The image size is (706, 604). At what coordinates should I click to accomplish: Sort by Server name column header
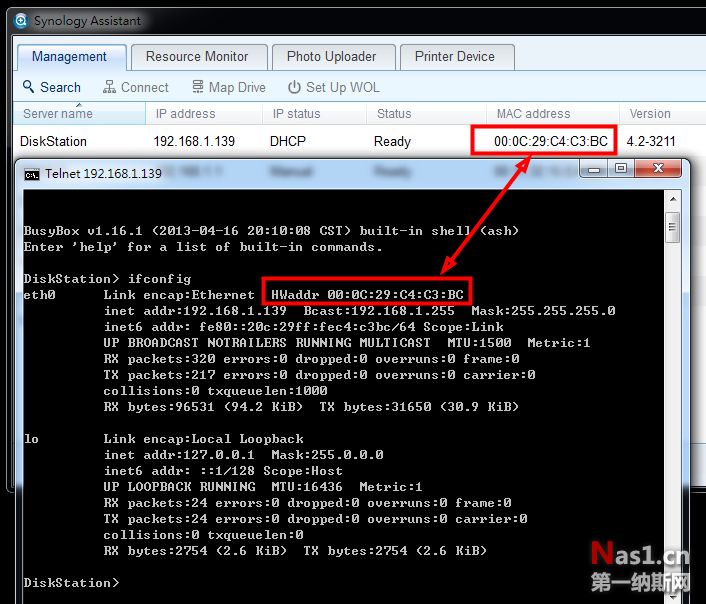[79, 114]
